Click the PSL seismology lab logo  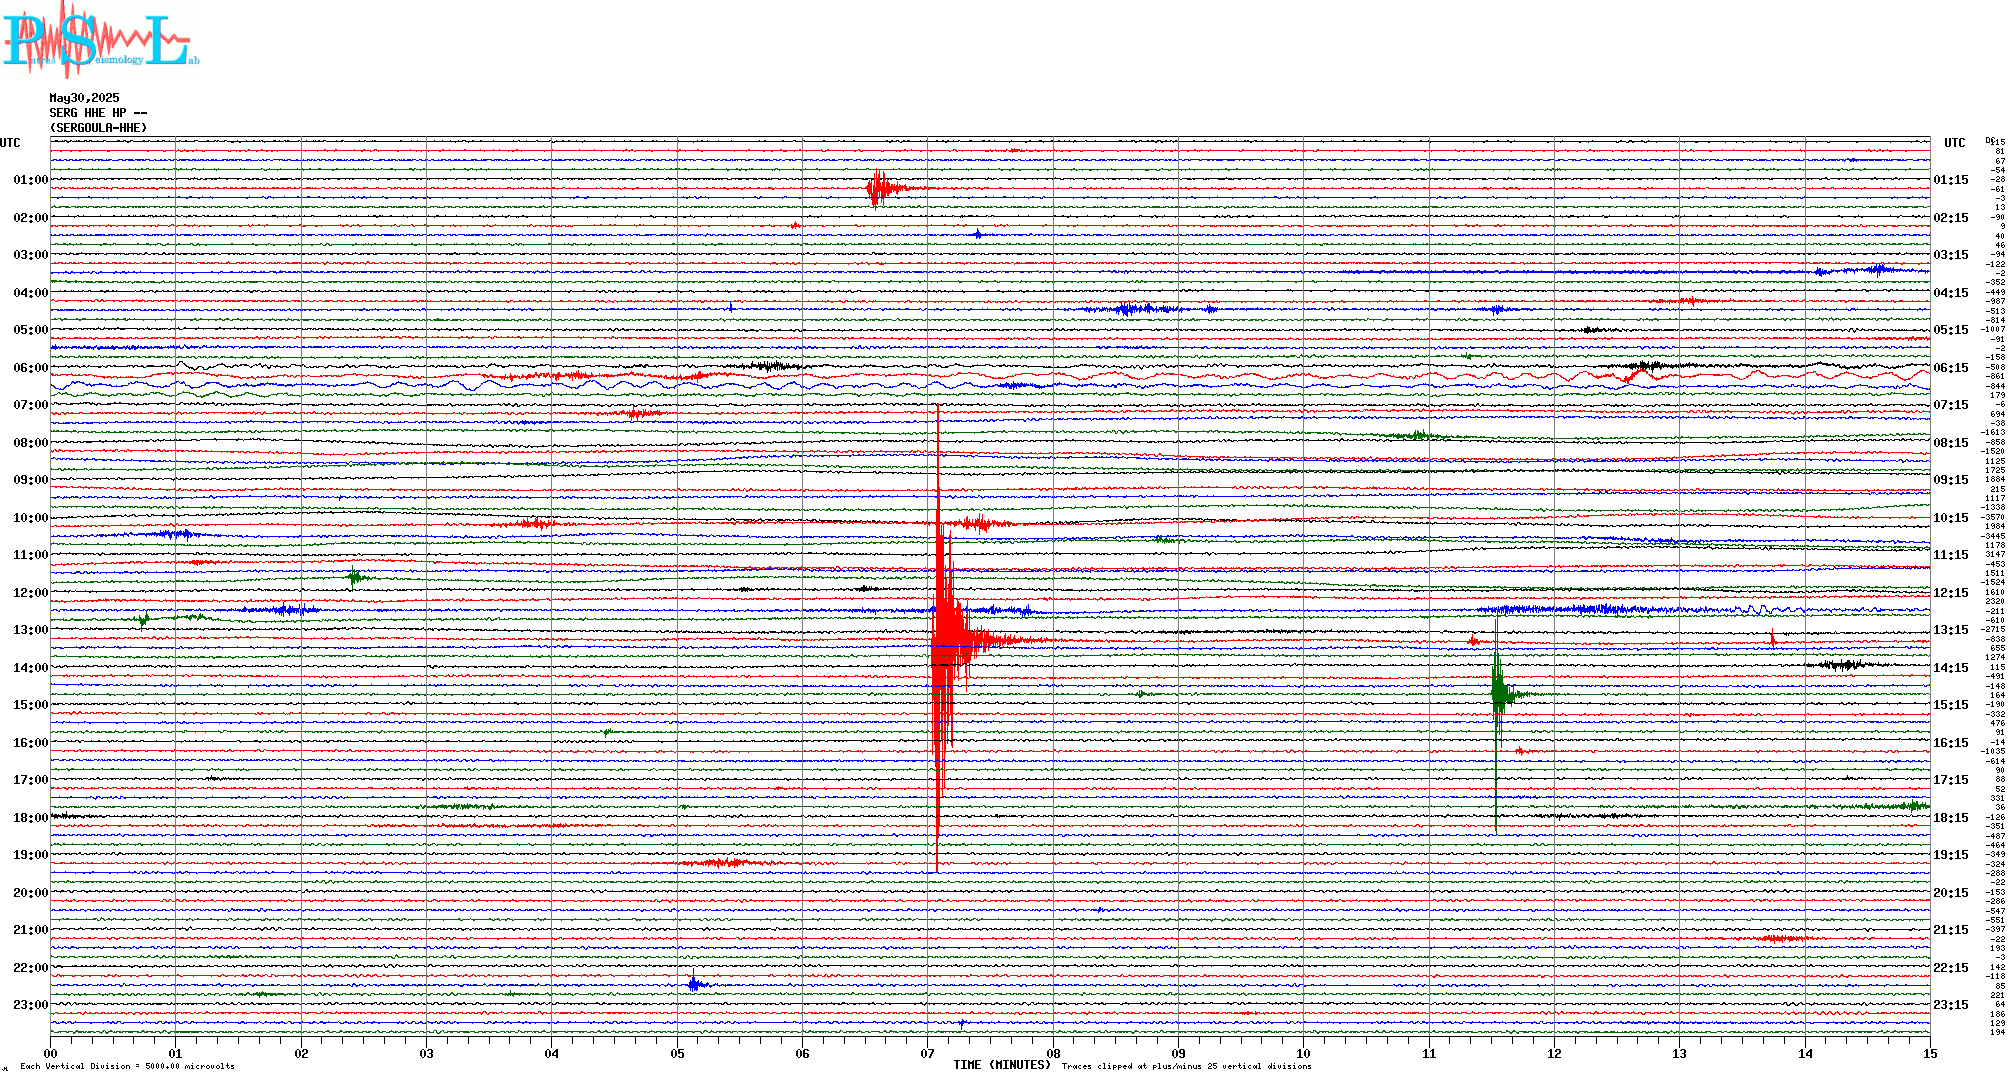tap(100, 40)
